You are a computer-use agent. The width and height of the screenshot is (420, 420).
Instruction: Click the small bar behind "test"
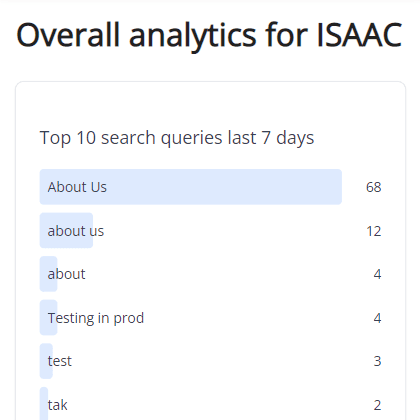pos(46,361)
